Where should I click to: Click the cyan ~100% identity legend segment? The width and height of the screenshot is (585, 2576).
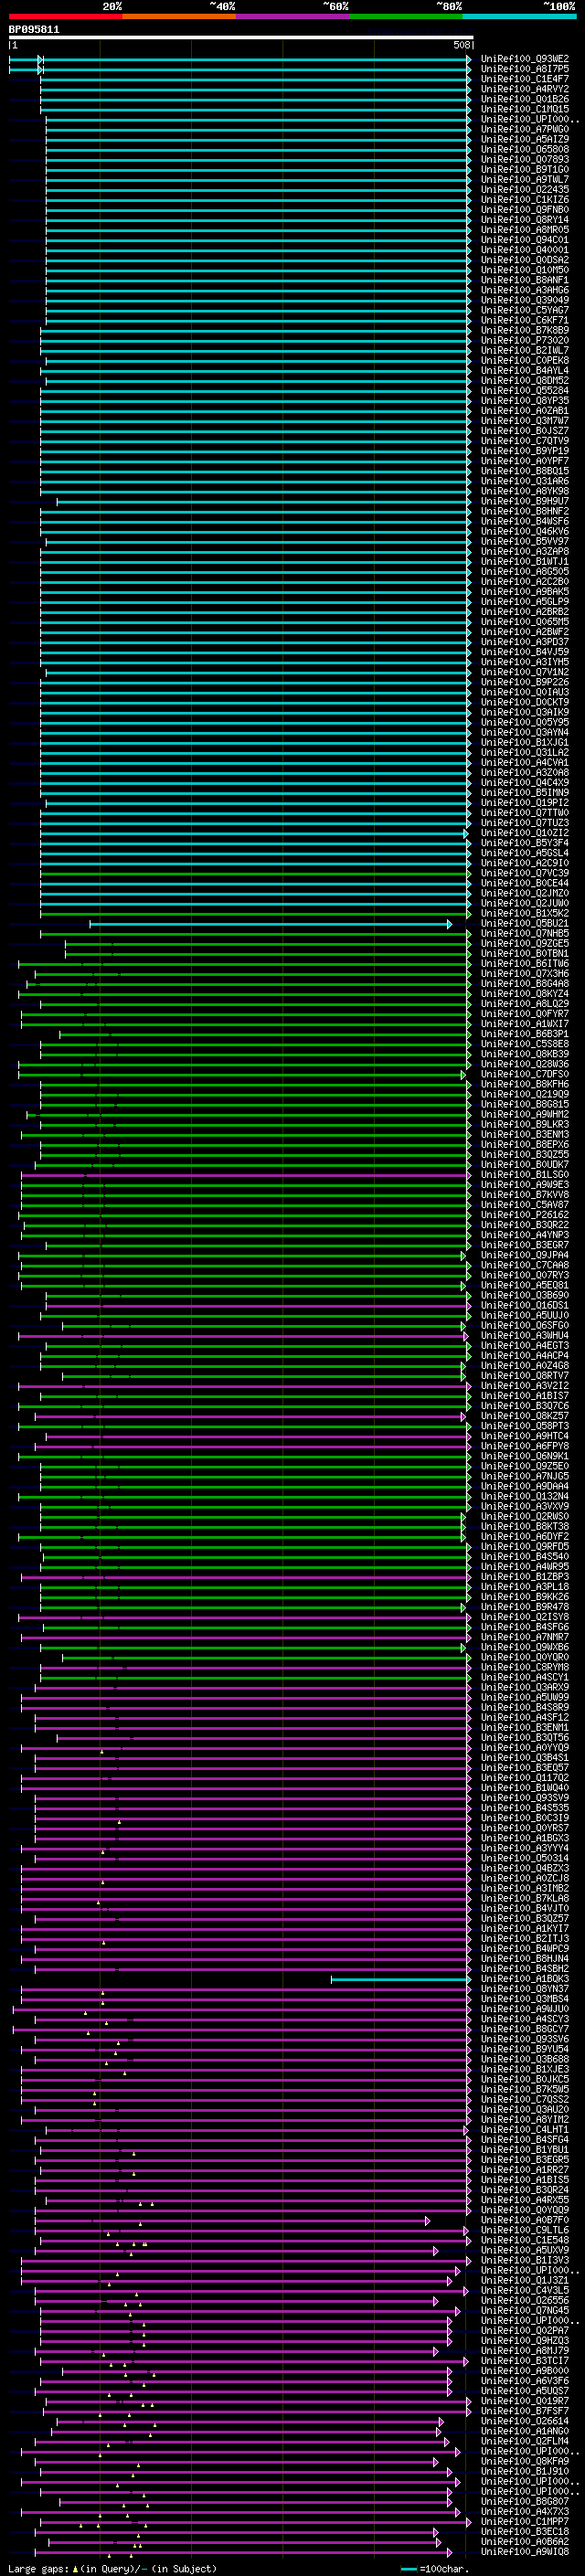(x=519, y=16)
